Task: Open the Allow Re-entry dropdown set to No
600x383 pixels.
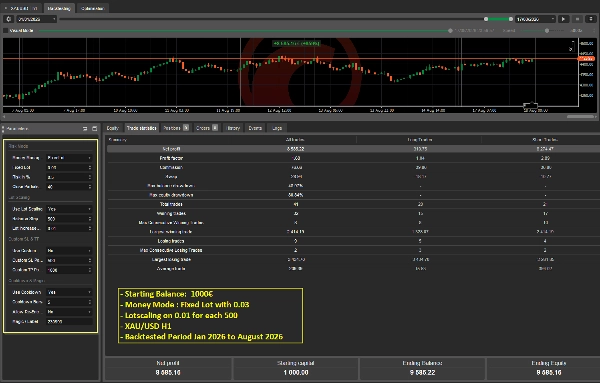Action: (69, 312)
